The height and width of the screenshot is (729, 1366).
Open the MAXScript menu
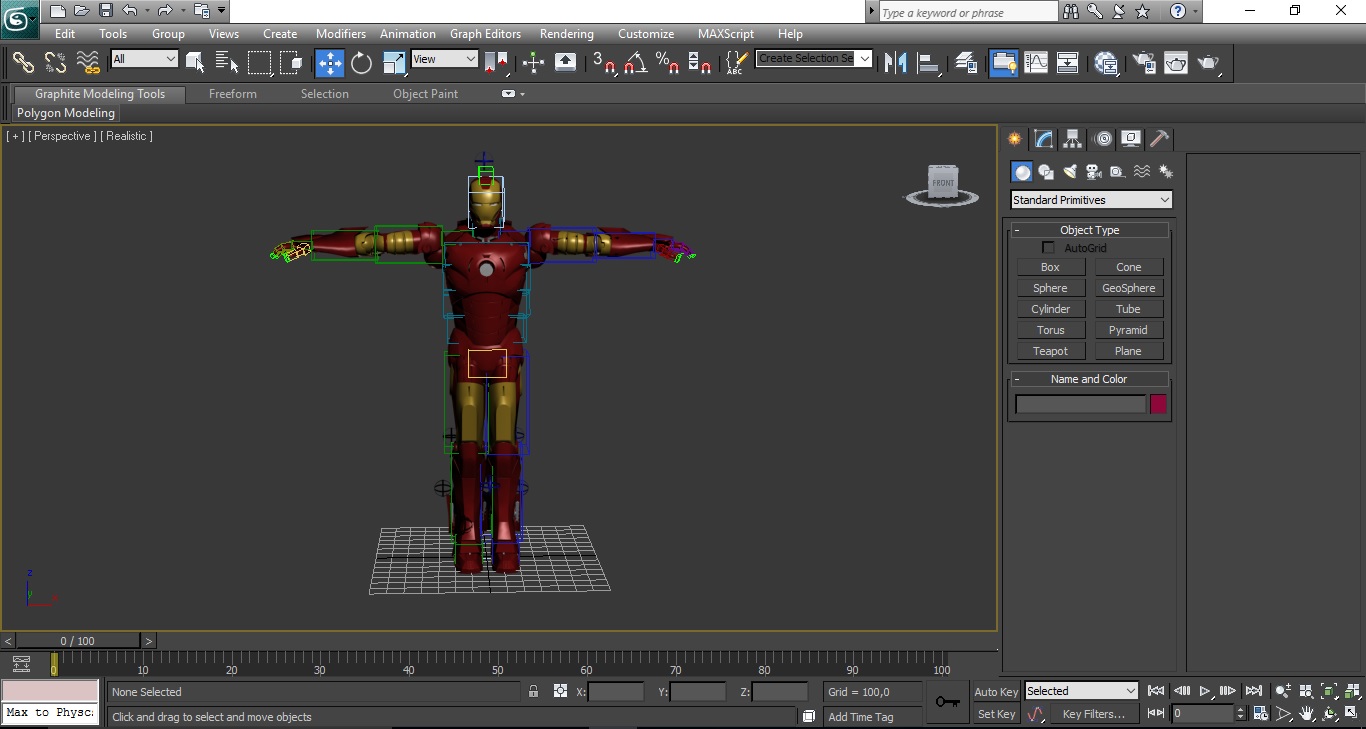[x=726, y=34]
